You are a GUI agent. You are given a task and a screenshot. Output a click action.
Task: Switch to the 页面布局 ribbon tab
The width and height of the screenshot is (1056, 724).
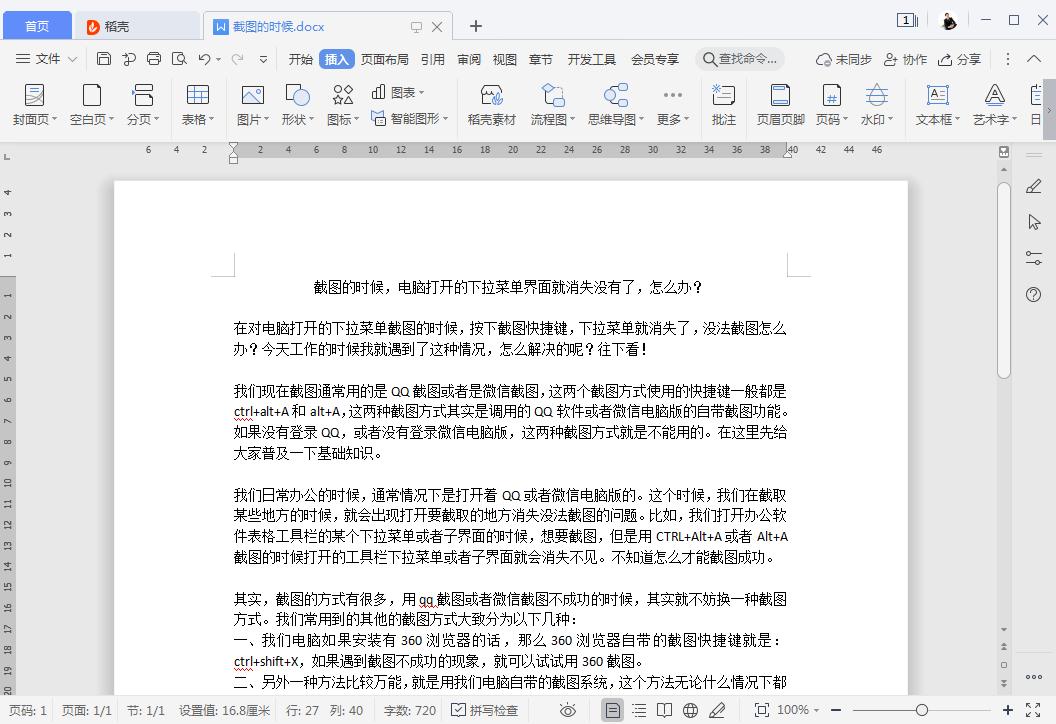coord(385,59)
